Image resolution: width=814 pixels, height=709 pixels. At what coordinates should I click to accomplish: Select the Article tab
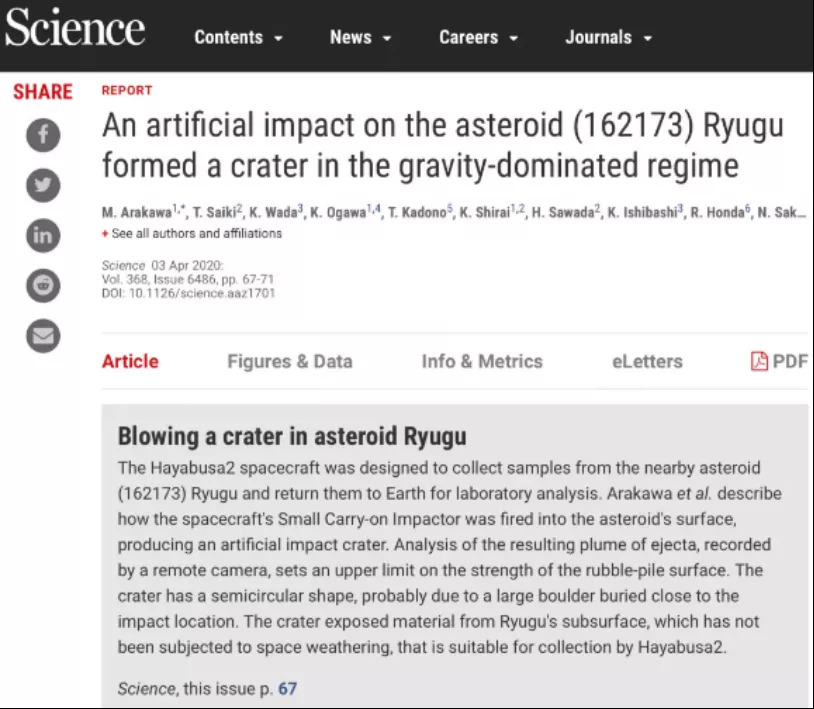click(x=130, y=362)
